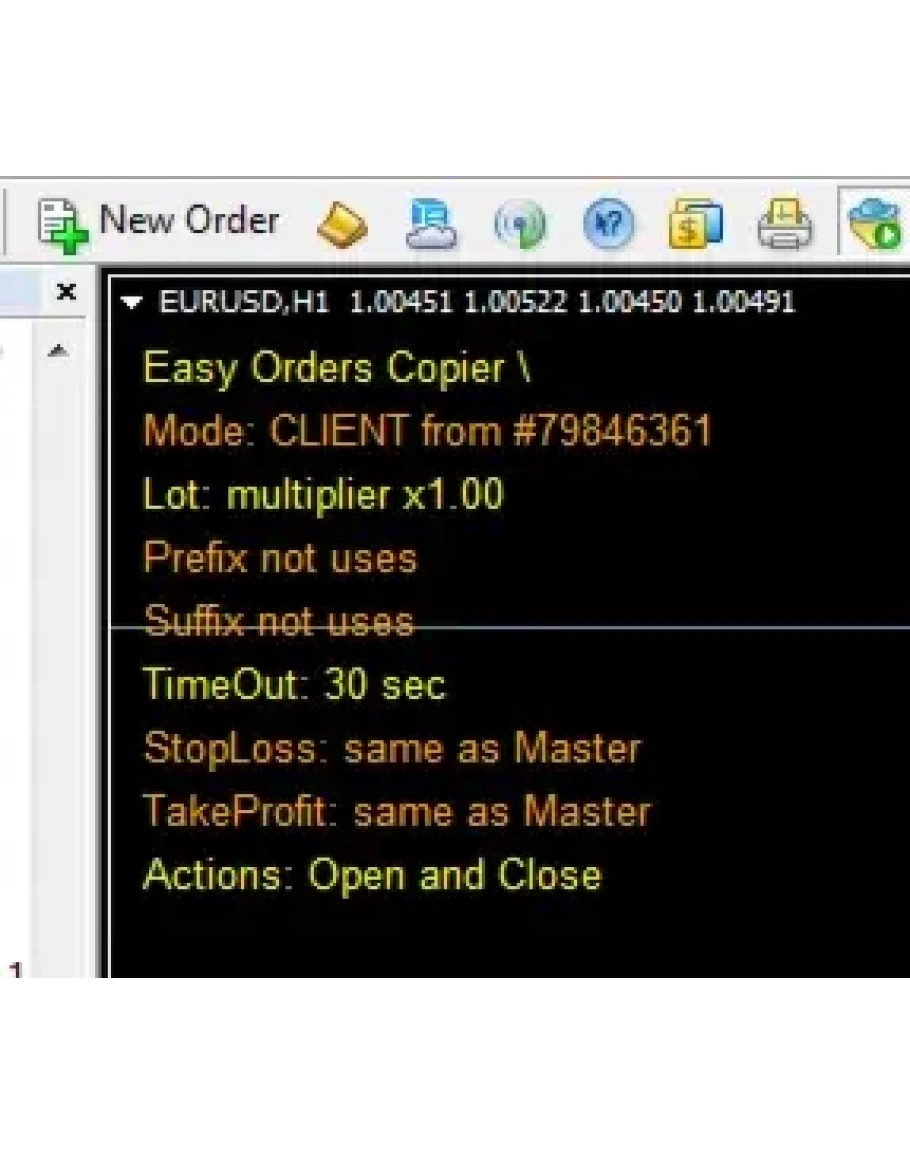This screenshot has height=1155, width=910.
Task: Click the StopLoss: same as Master line
Action: point(391,748)
